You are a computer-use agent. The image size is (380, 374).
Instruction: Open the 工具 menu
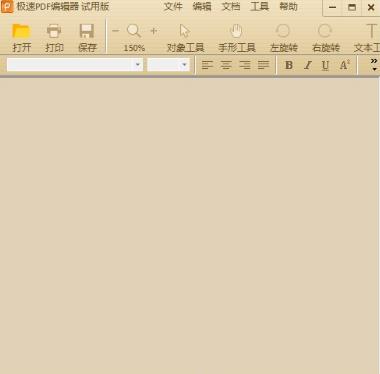tap(259, 7)
